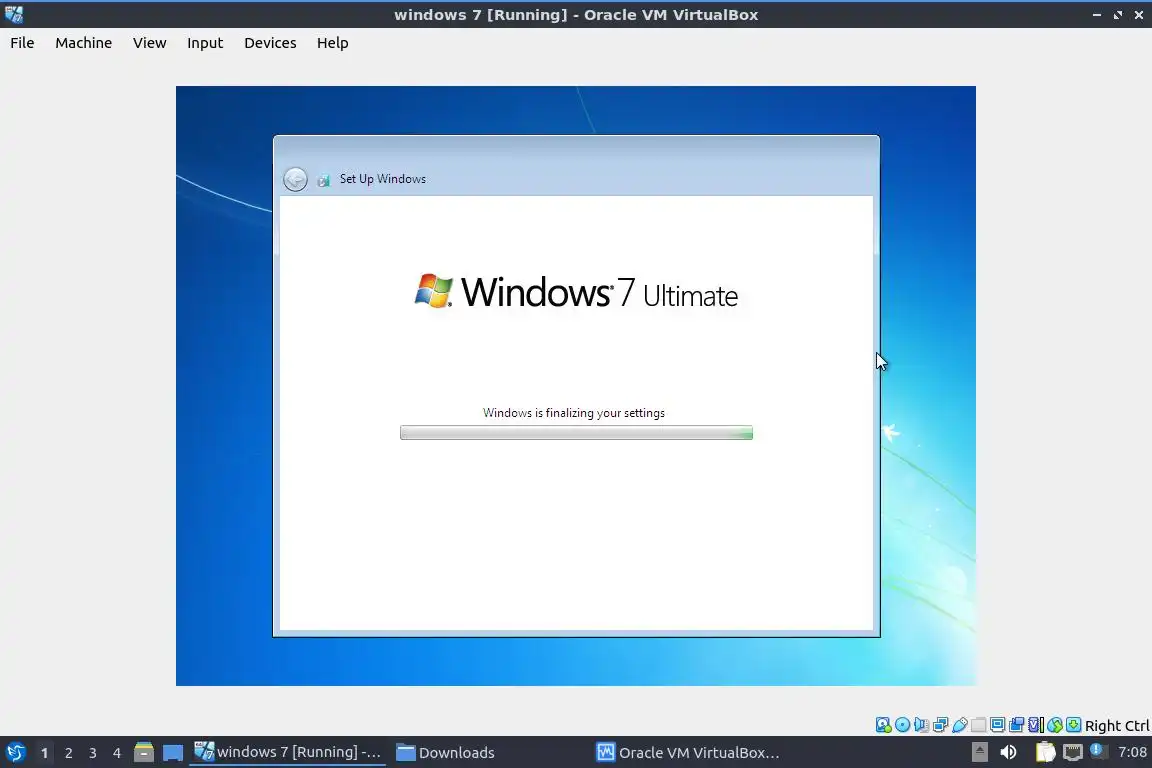Switch to workspace 4
The width and height of the screenshot is (1152, 768).
pos(116,753)
